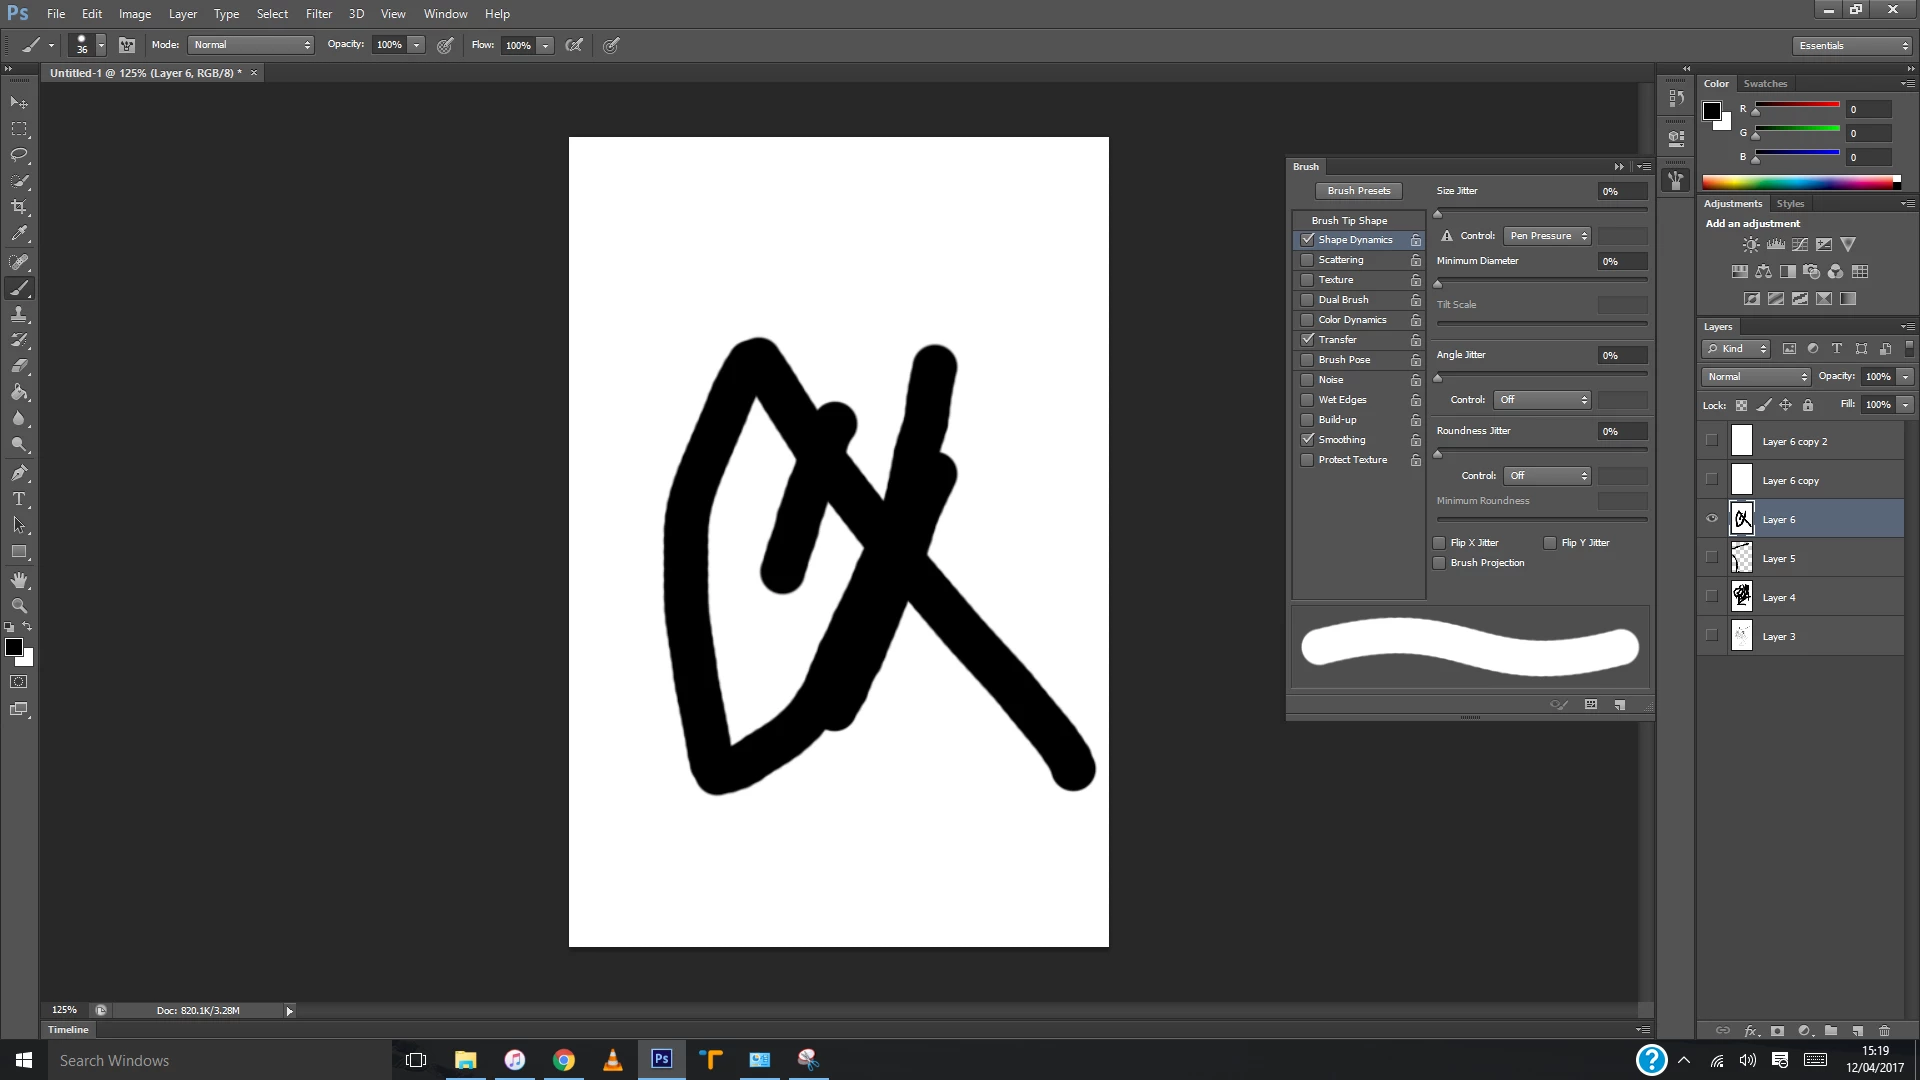Image resolution: width=1920 pixels, height=1080 pixels.
Task: Select the Horizontal Type tool
Action: coord(19,499)
